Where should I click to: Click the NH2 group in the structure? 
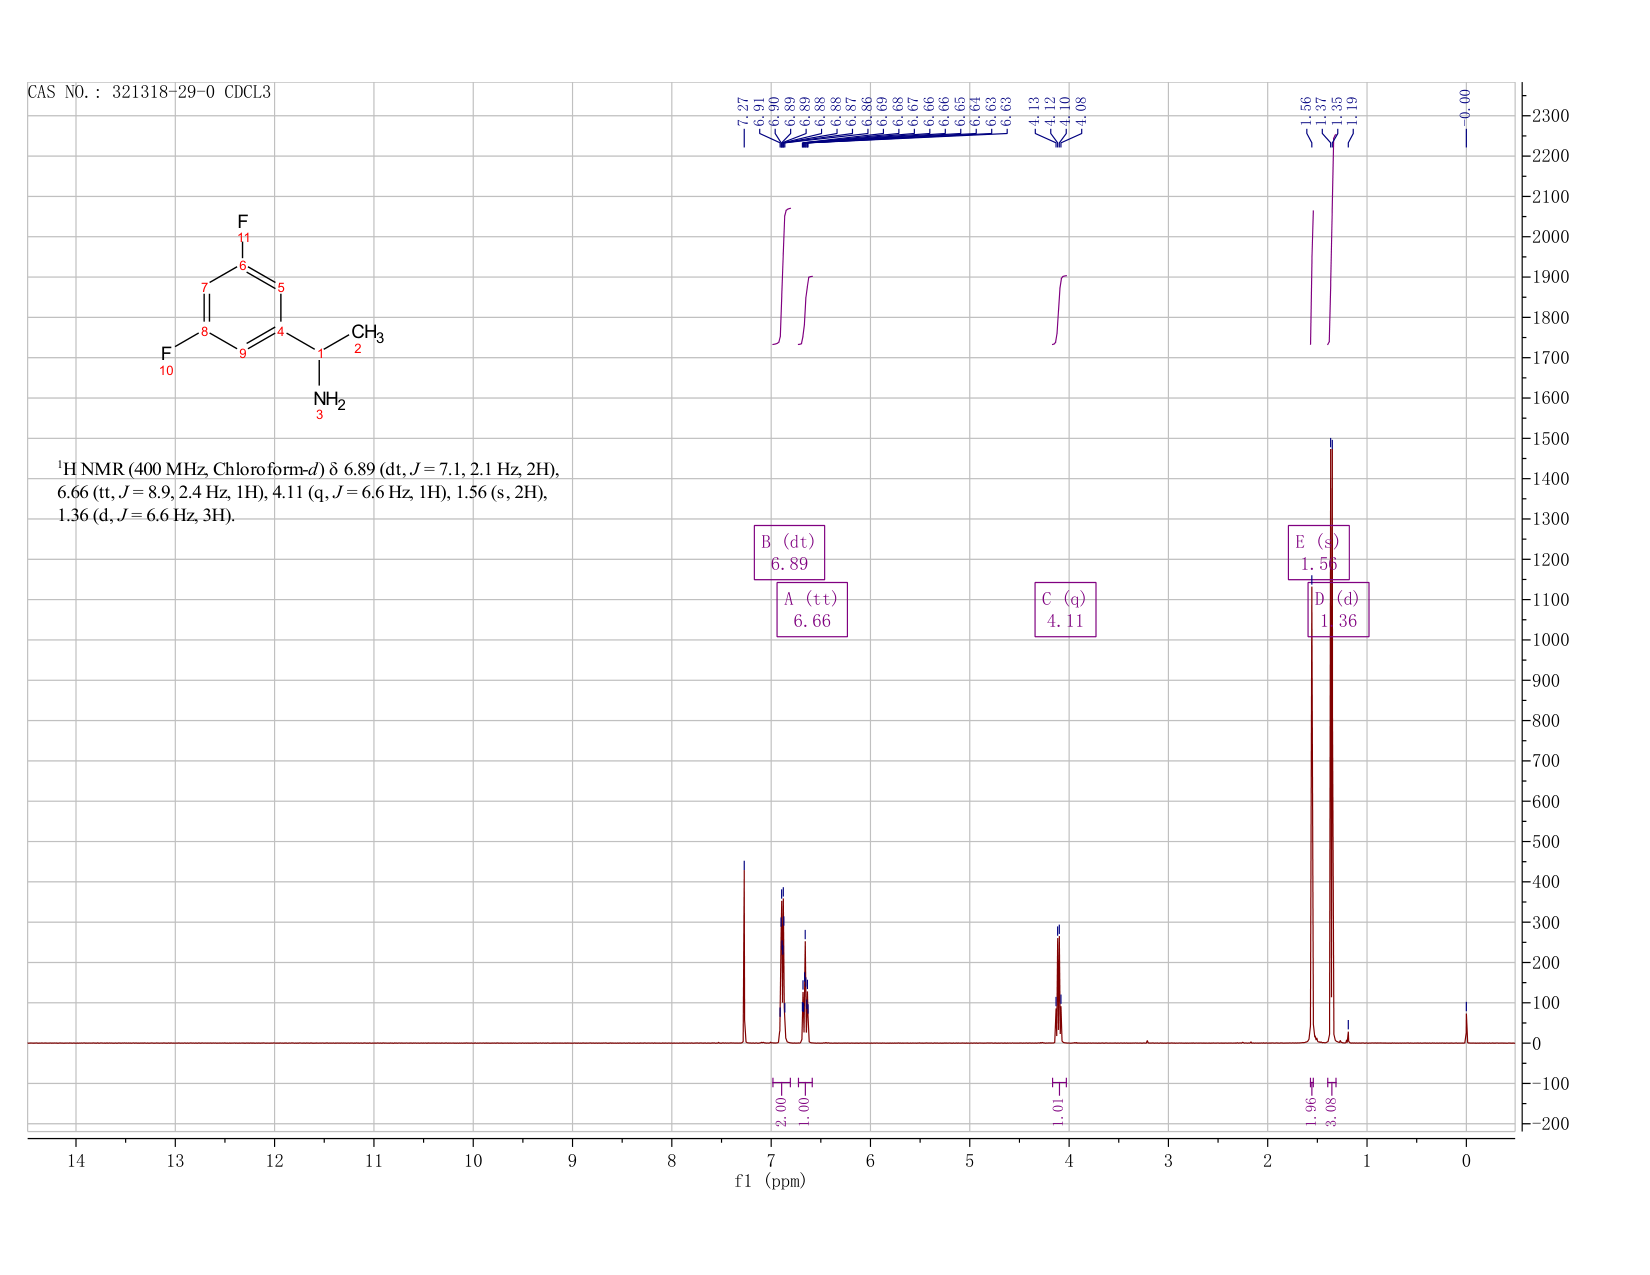(329, 400)
